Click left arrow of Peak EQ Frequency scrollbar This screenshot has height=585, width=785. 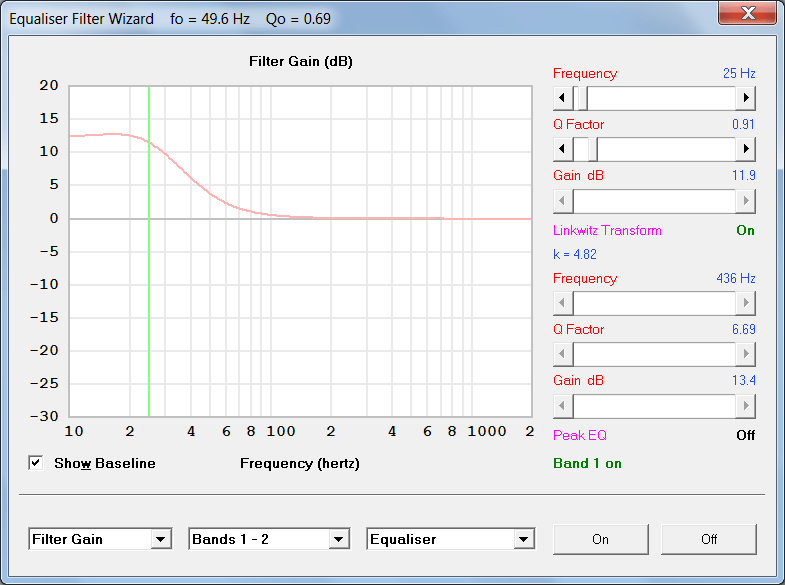(x=563, y=303)
